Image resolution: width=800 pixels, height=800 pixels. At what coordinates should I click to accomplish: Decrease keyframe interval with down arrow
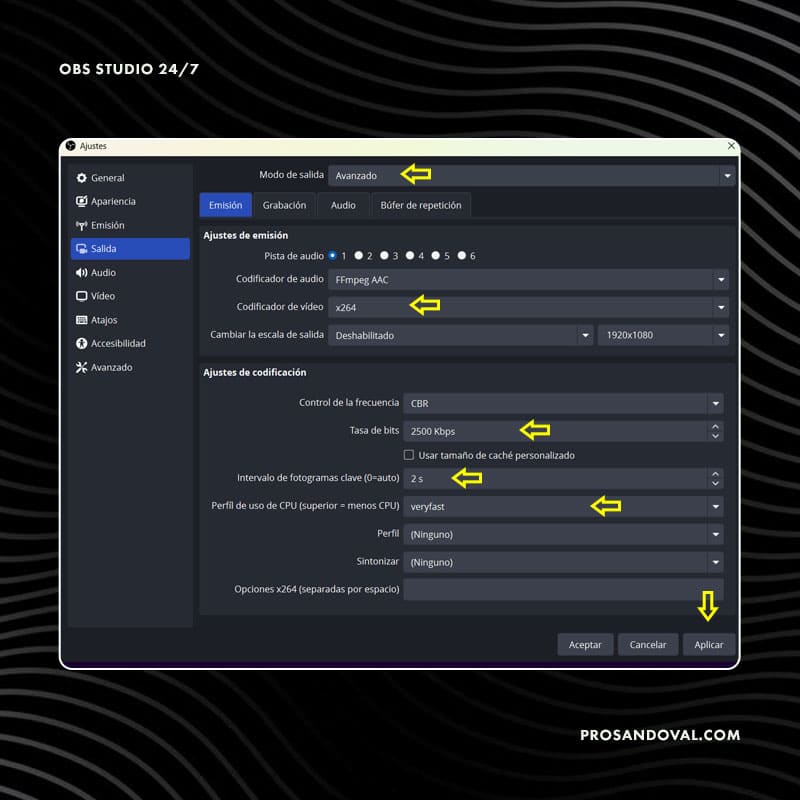tap(715, 484)
